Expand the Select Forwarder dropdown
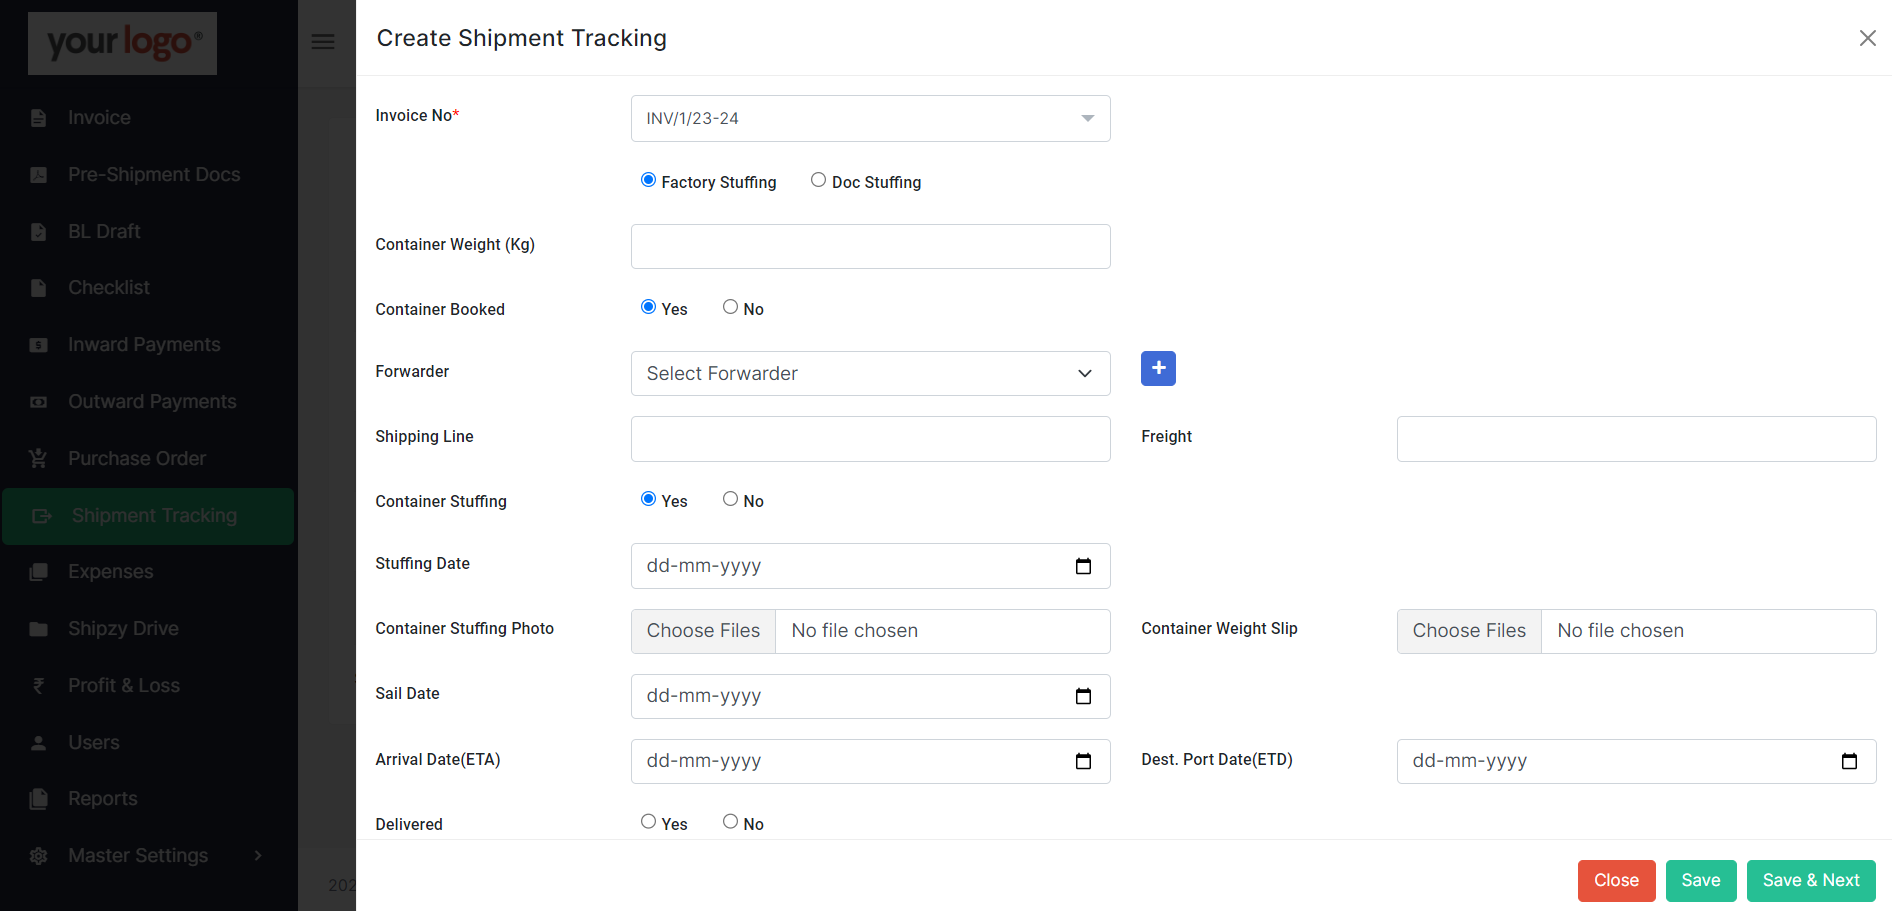 pyautogui.click(x=870, y=374)
